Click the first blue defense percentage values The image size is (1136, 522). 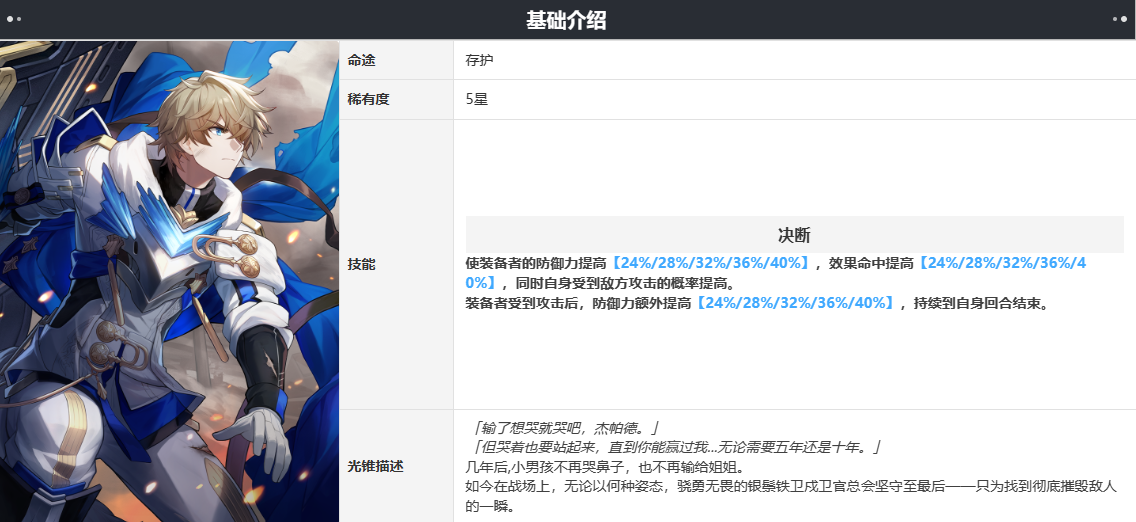(710, 264)
